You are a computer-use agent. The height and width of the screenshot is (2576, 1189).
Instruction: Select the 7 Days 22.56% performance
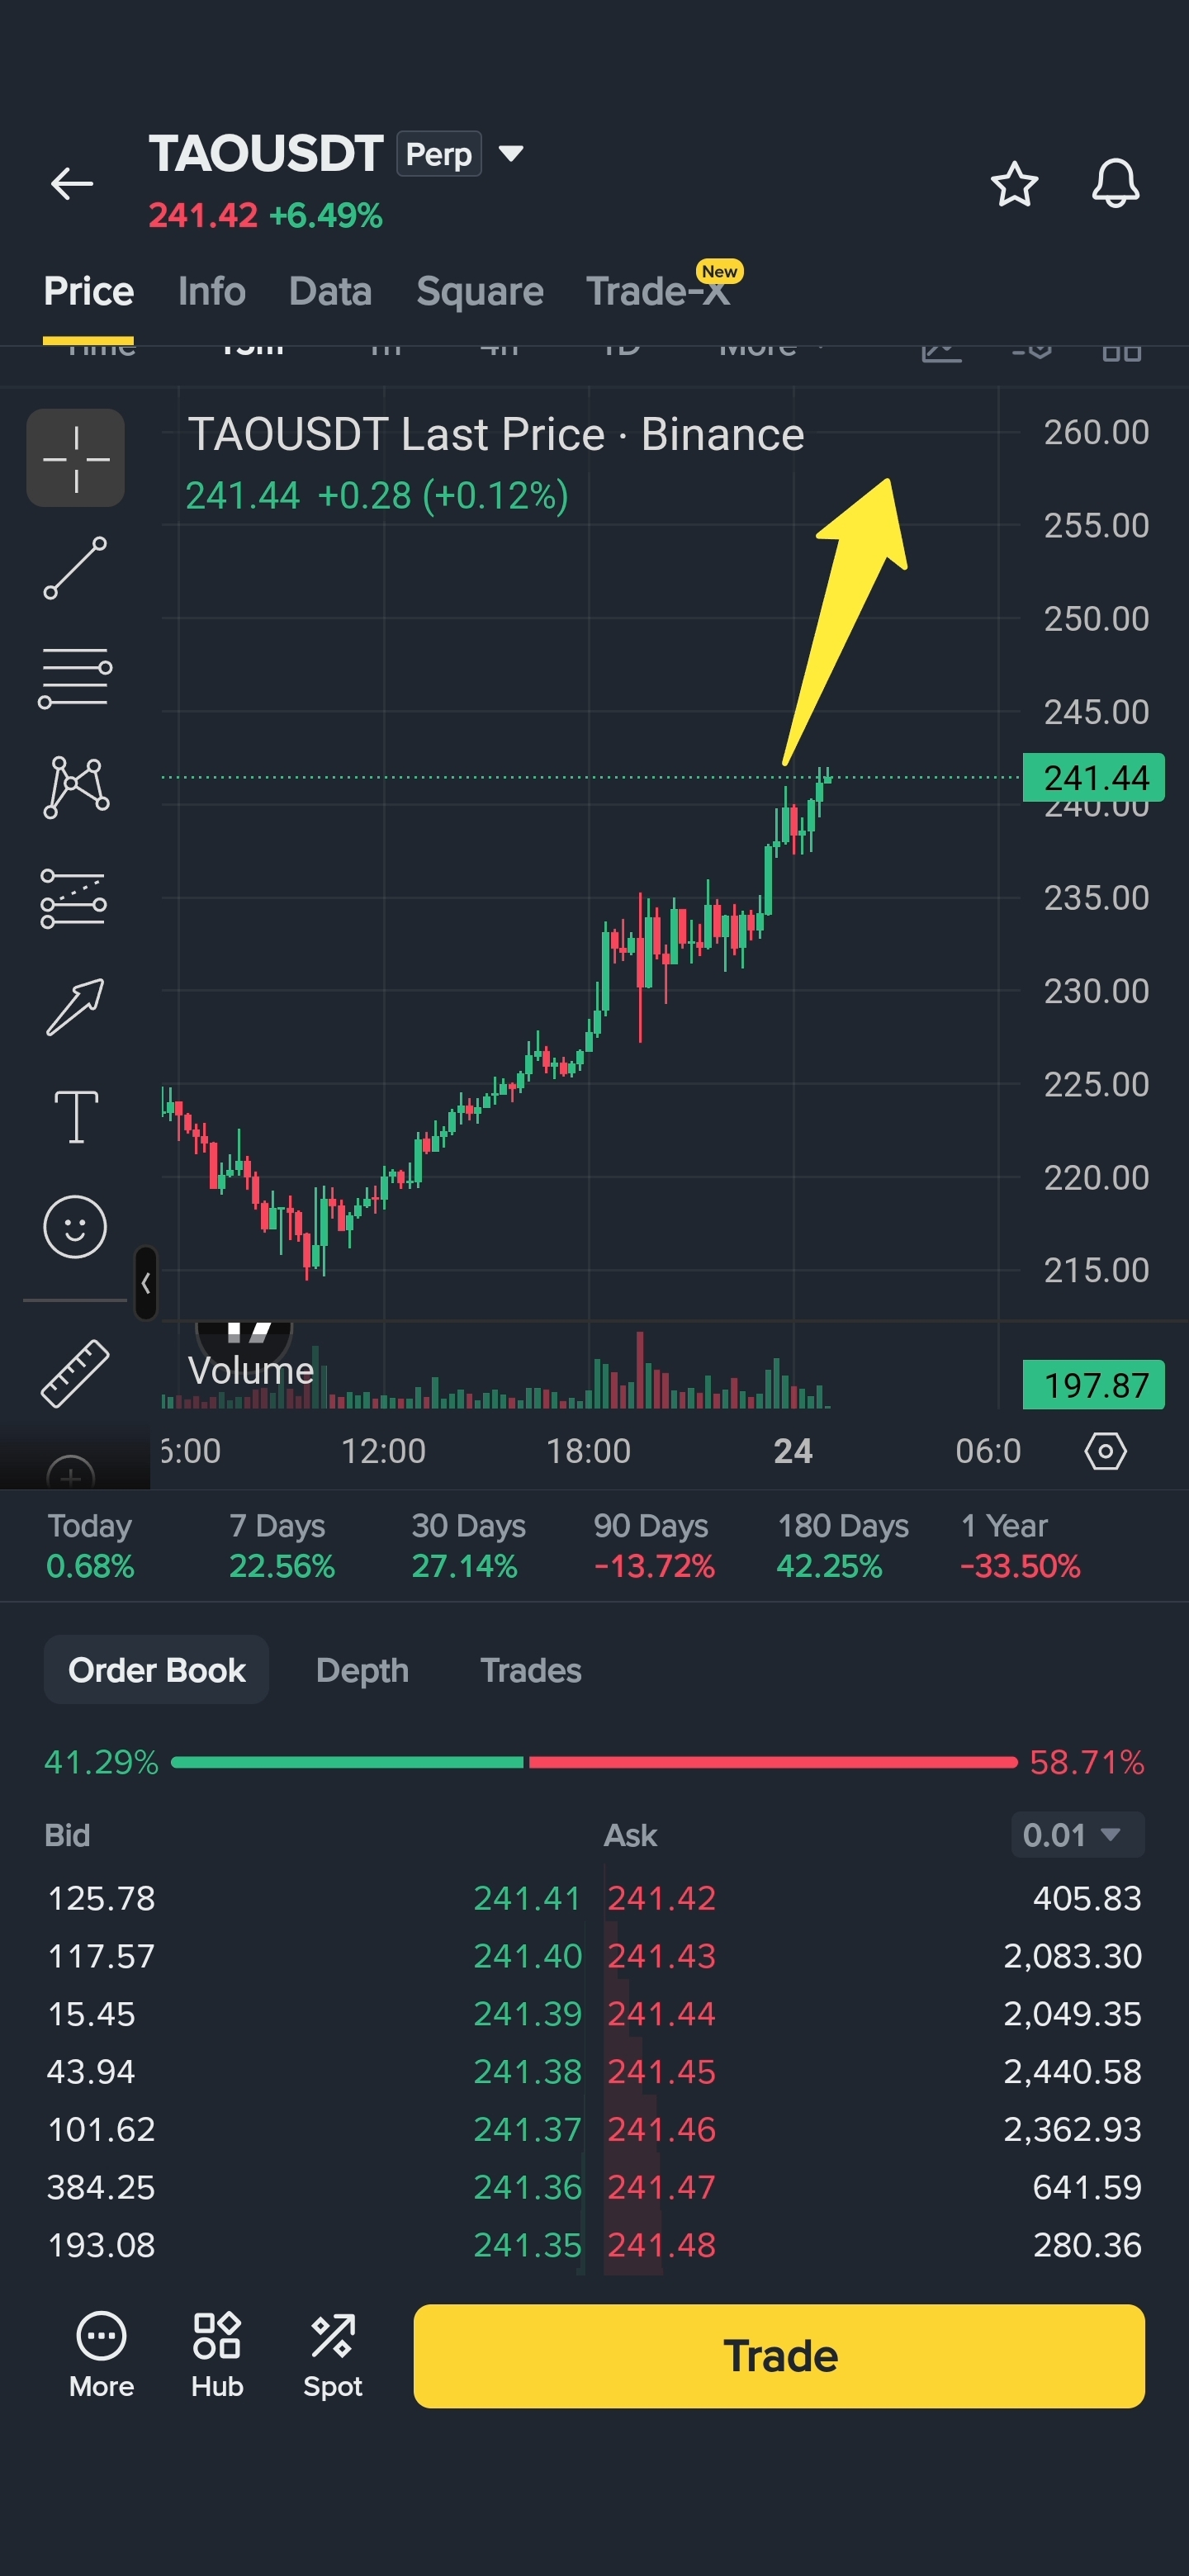[x=282, y=1545]
